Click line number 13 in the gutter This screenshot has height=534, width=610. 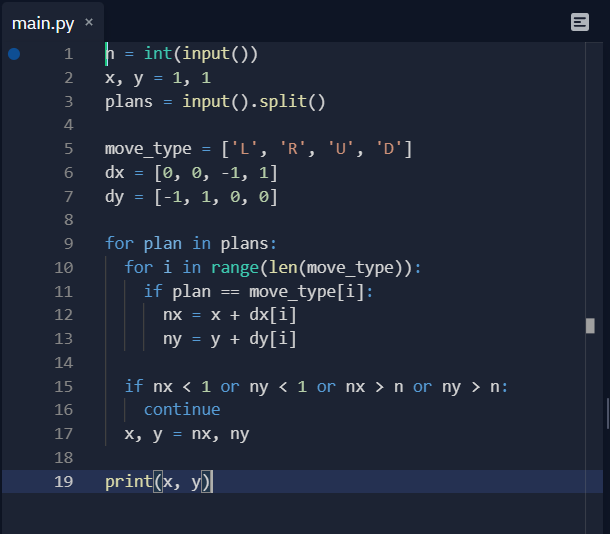(64, 339)
